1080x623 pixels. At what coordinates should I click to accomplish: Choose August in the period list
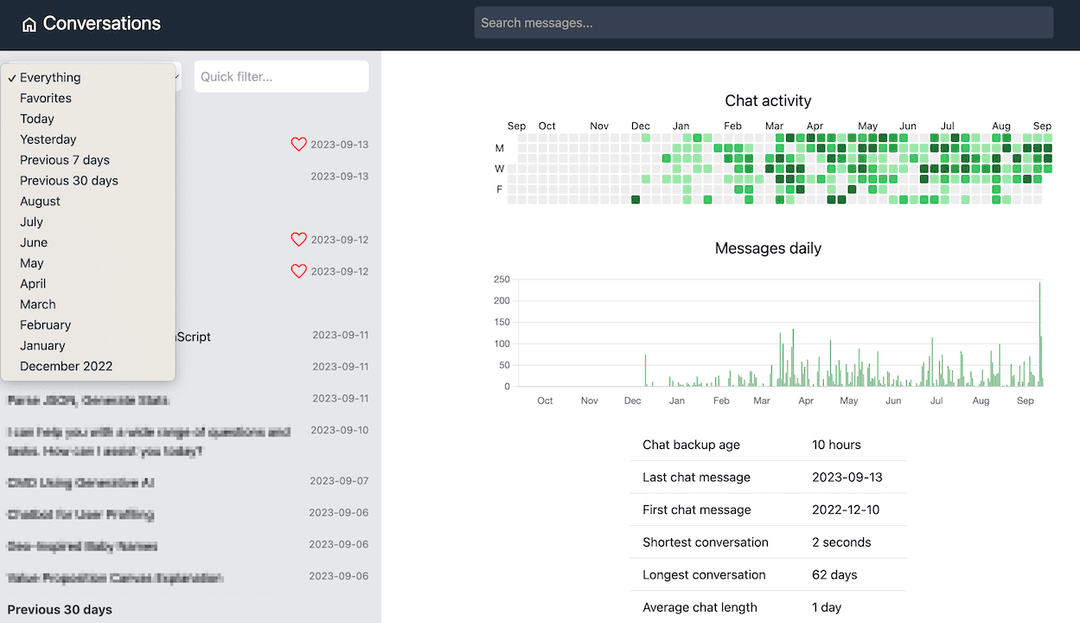coord(40,202)
